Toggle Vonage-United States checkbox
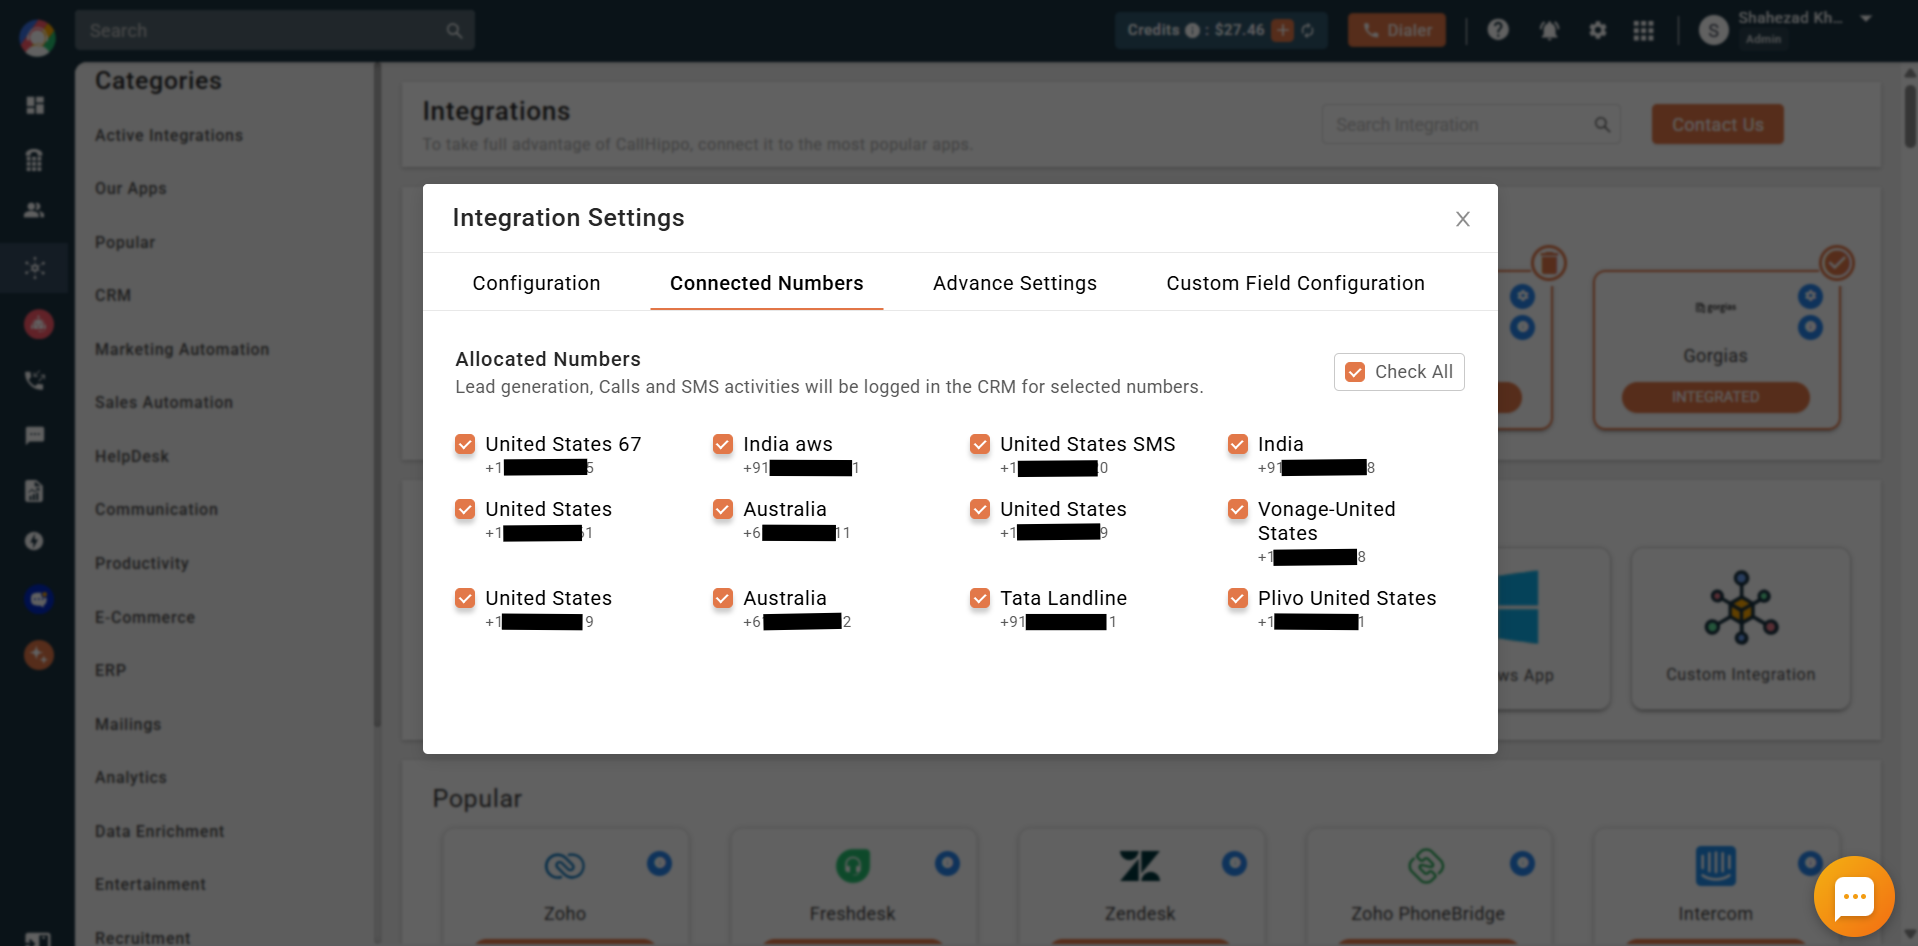Viewport: 1918px width, 946px height. pyautogui.click(x=1238, y=509)
